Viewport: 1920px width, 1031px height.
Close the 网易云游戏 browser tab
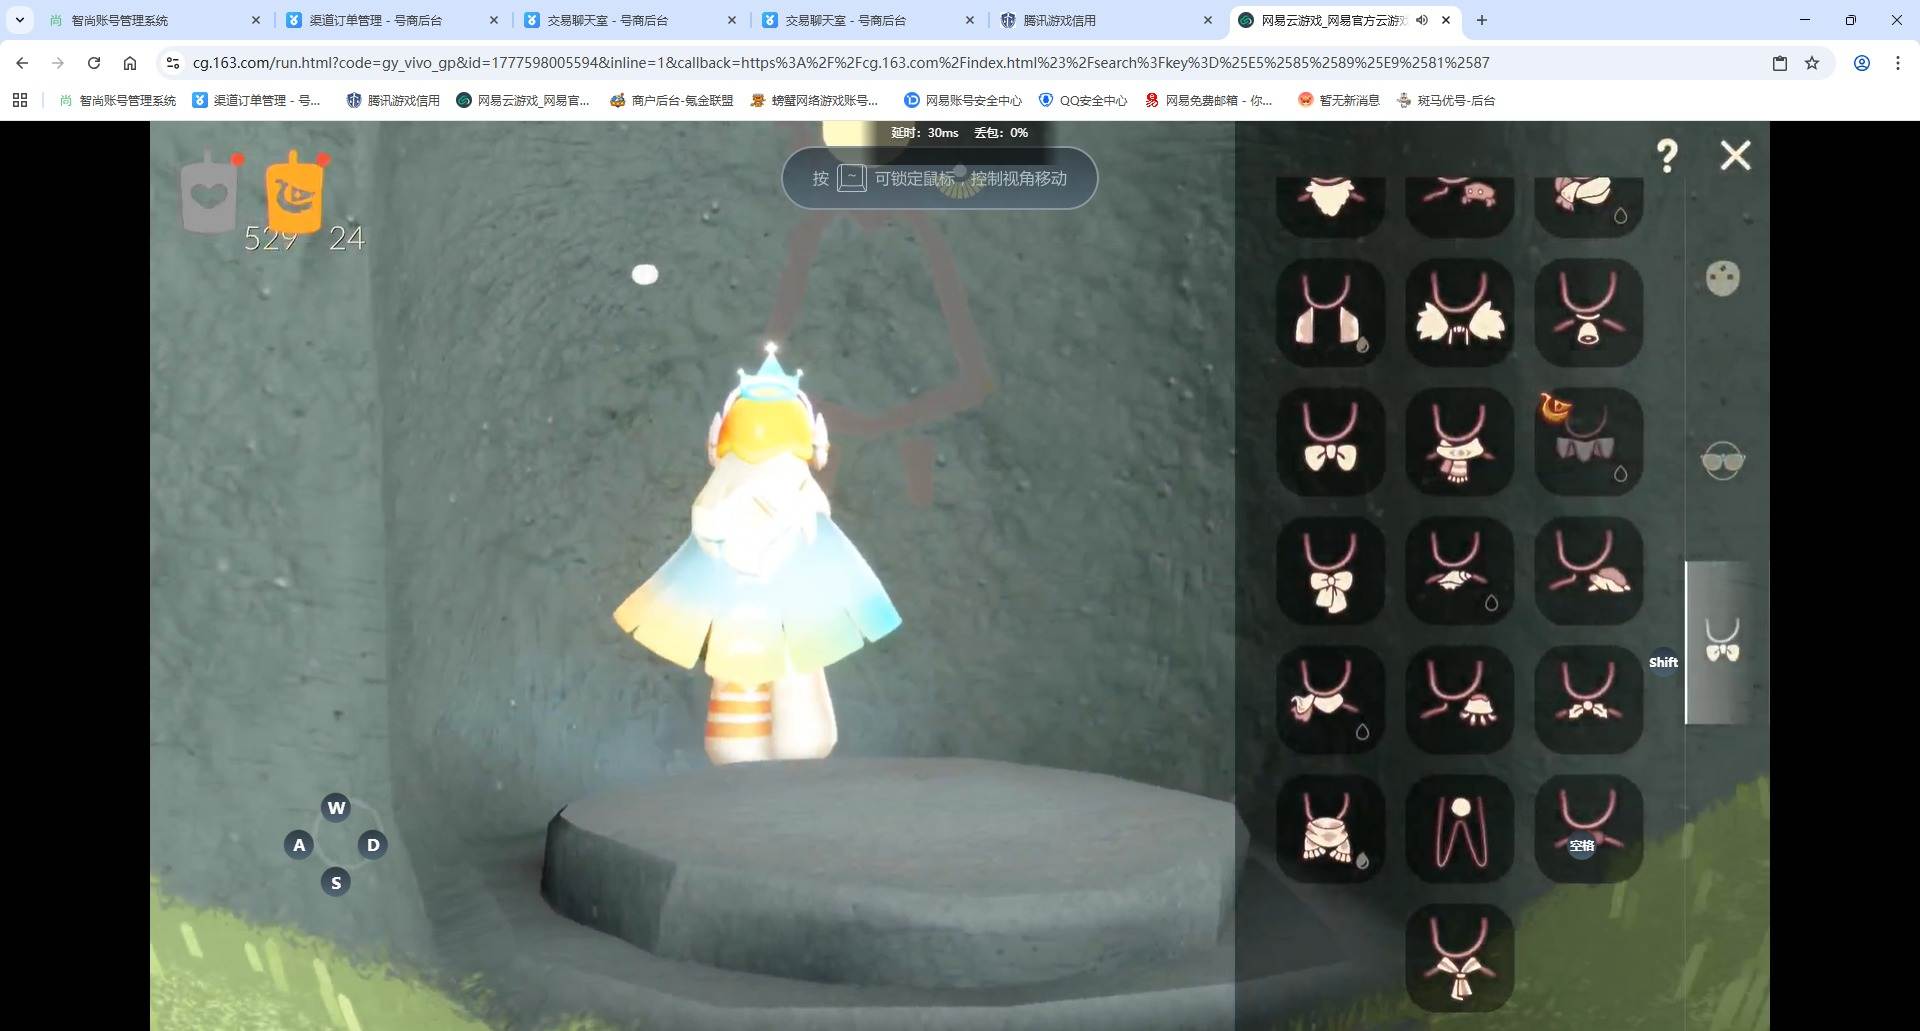pos(1446,20)
